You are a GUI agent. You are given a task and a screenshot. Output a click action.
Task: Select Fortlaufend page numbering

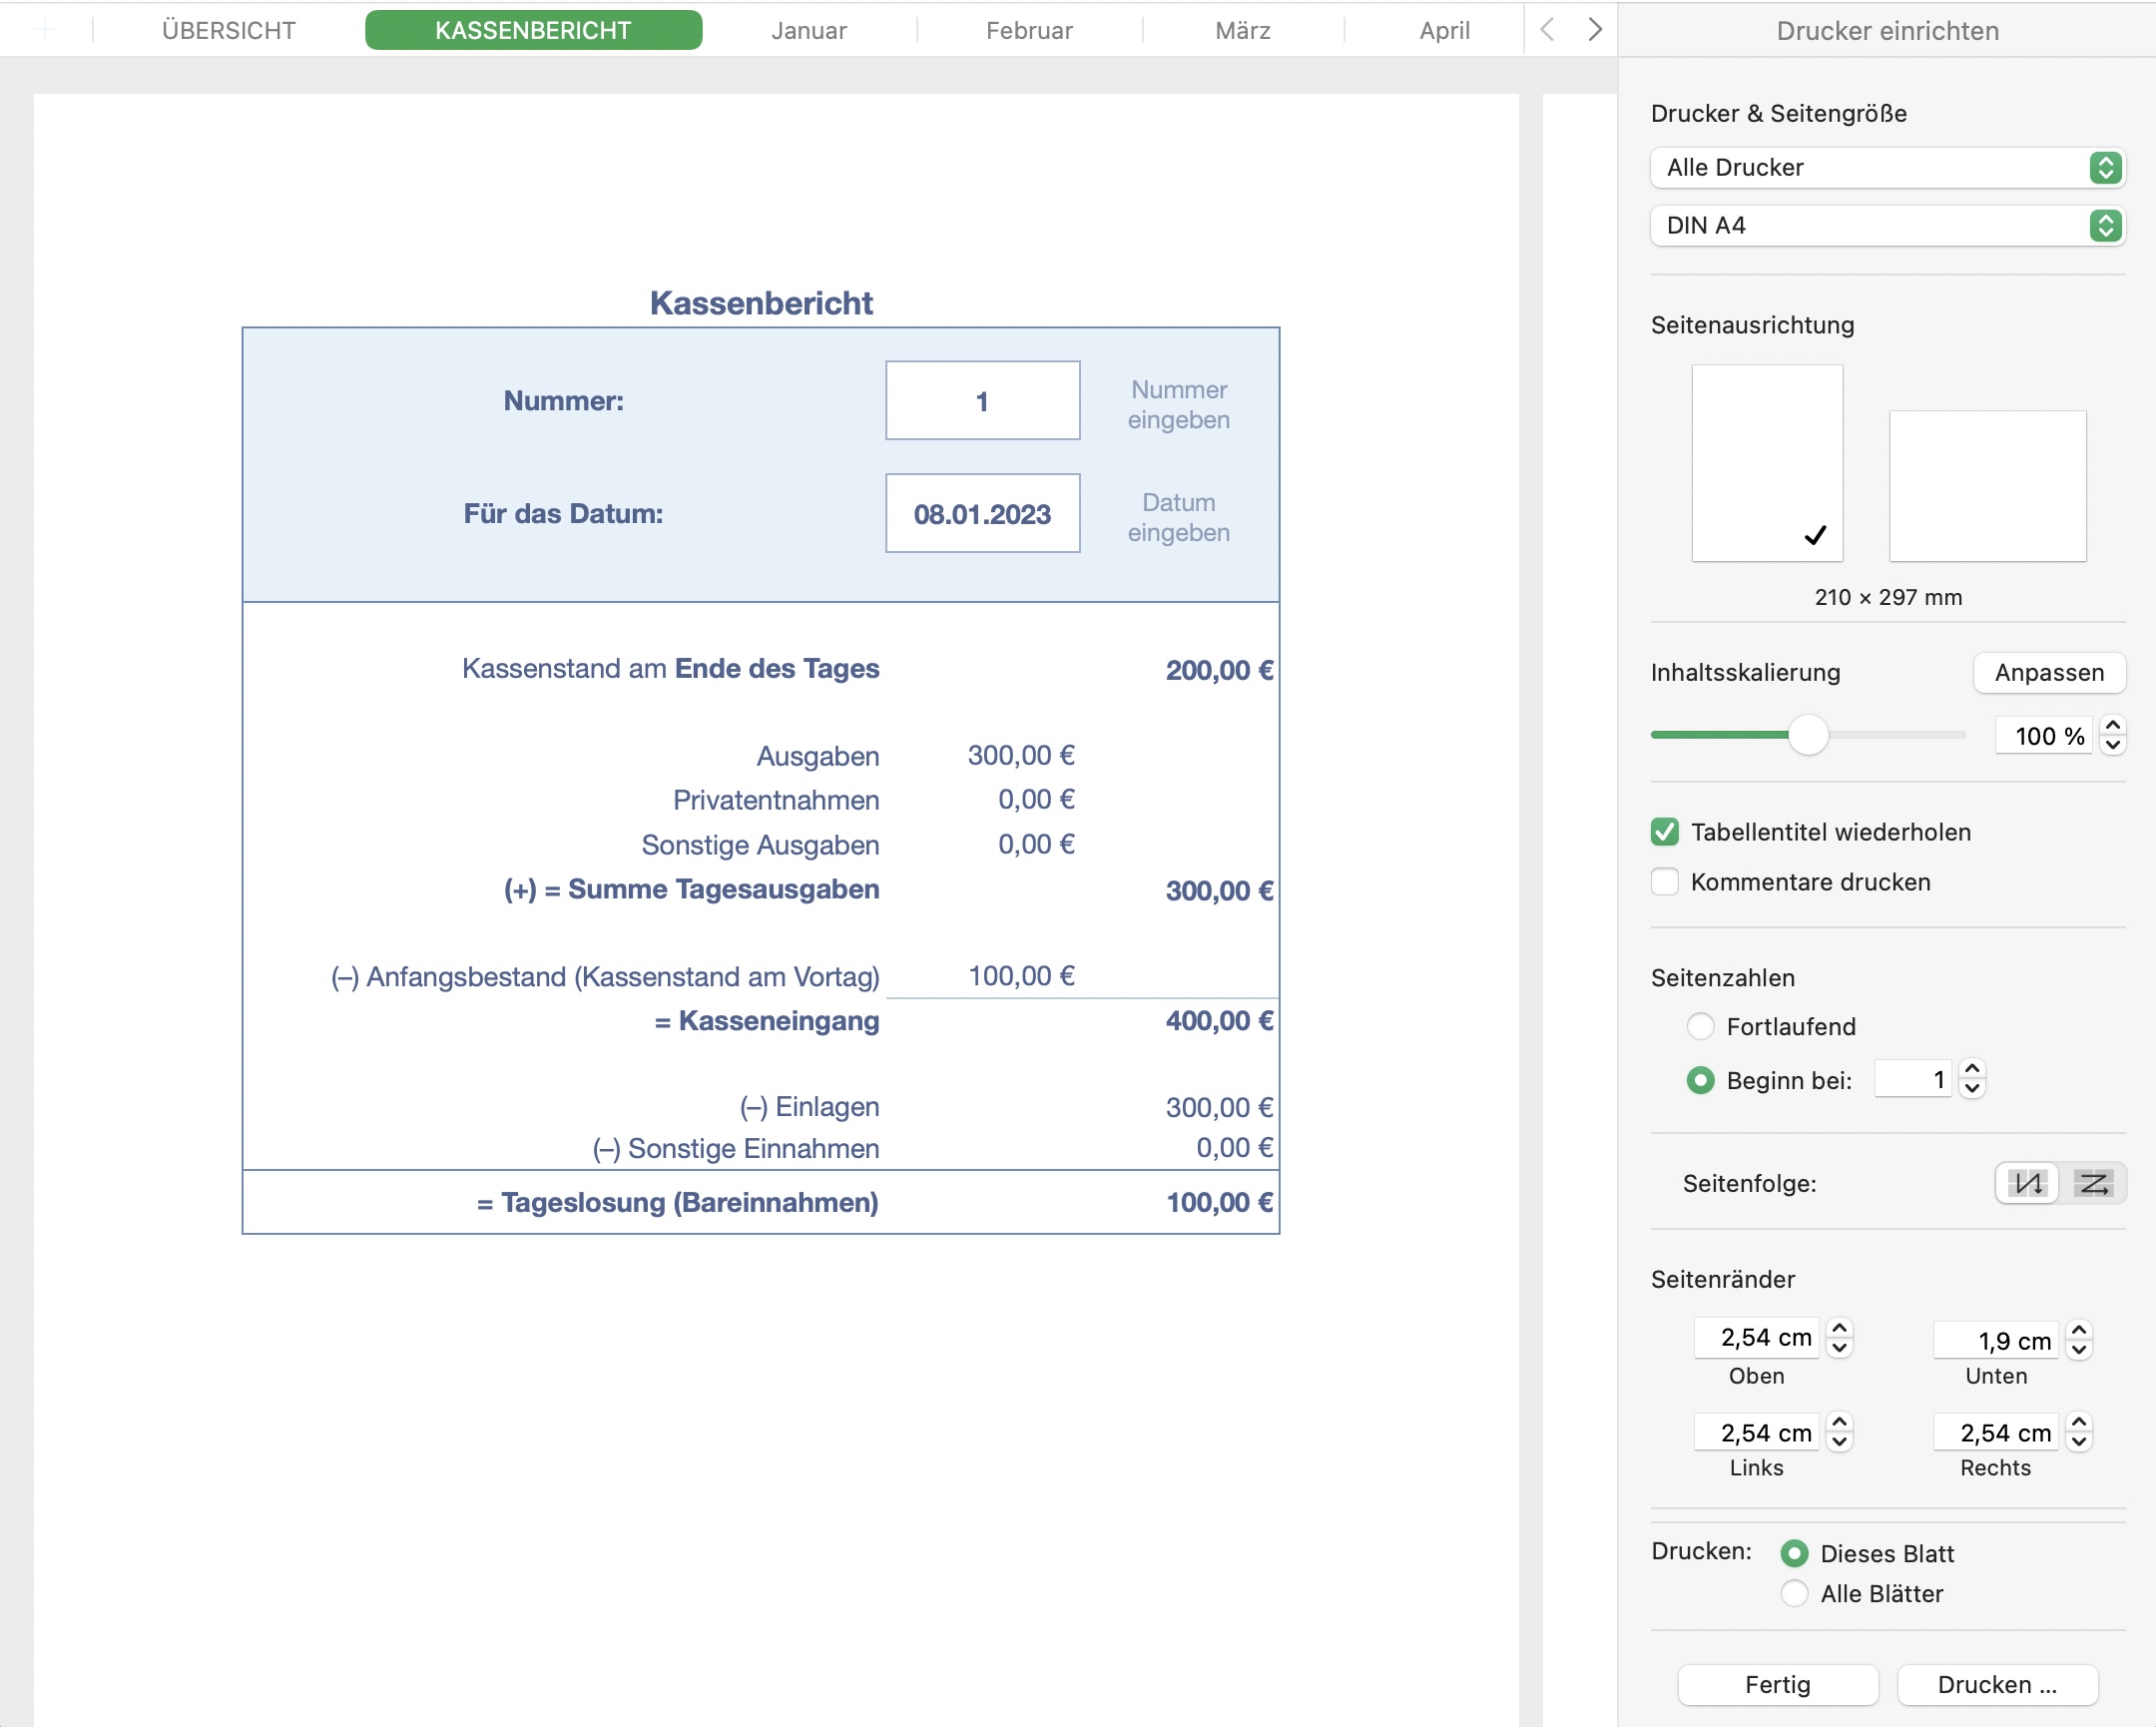(x=1700, y=1026)
